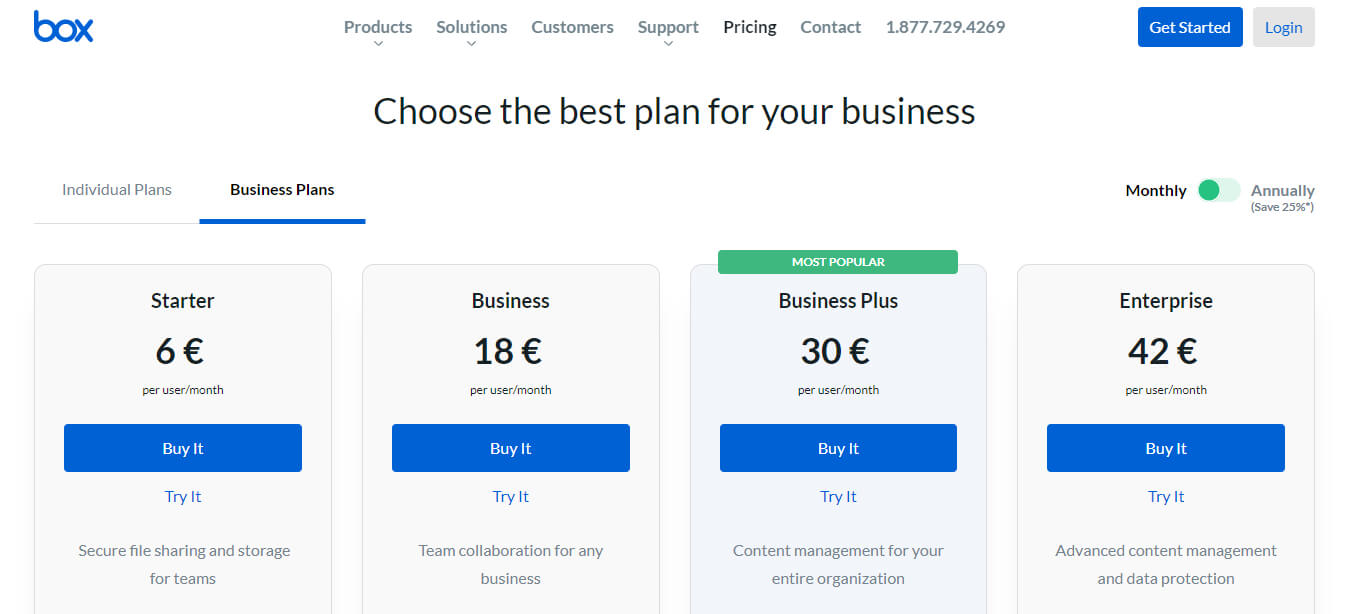Try the Starter plan link
This screenshot has width=1347, height=614.
[x=183, y=497]
